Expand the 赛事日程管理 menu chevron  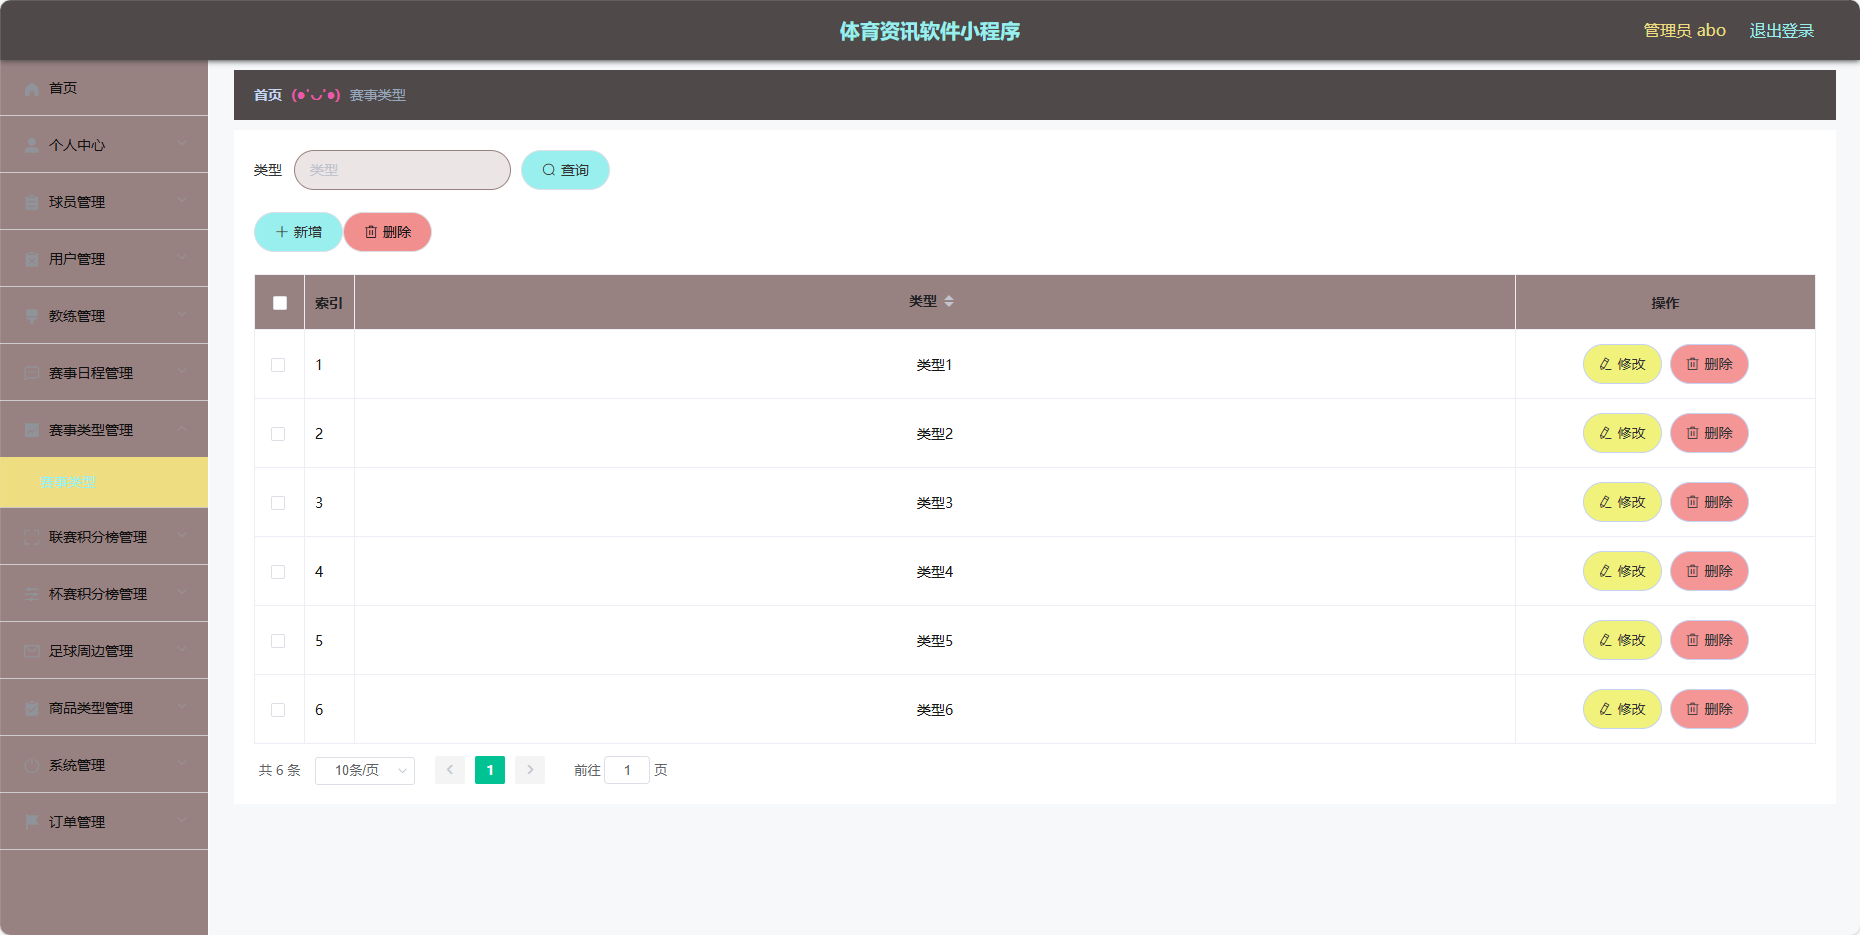pos(182,372)
